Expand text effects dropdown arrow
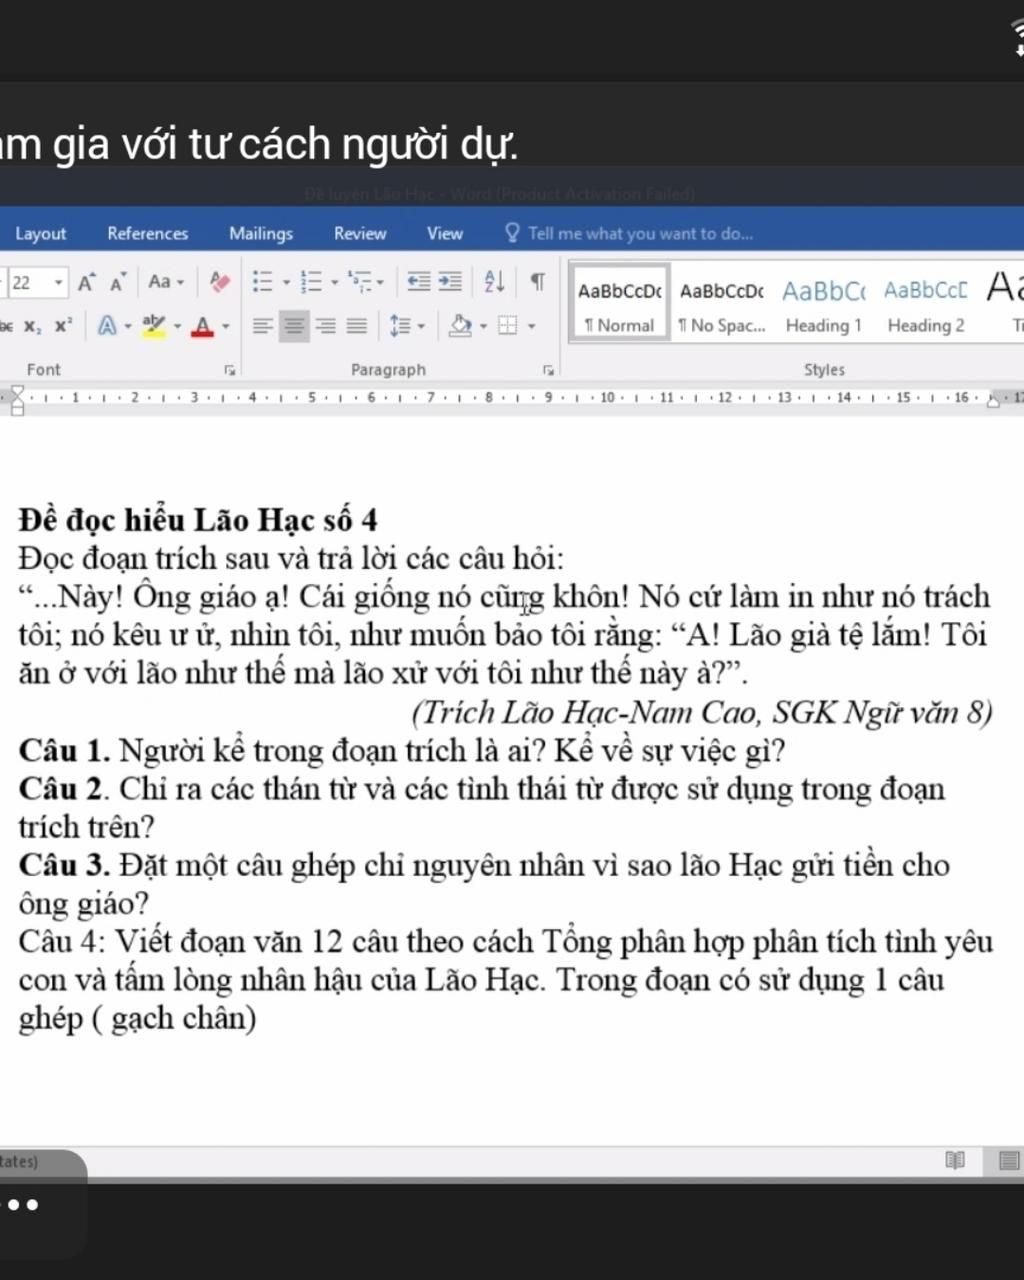 tap(128, 327)
